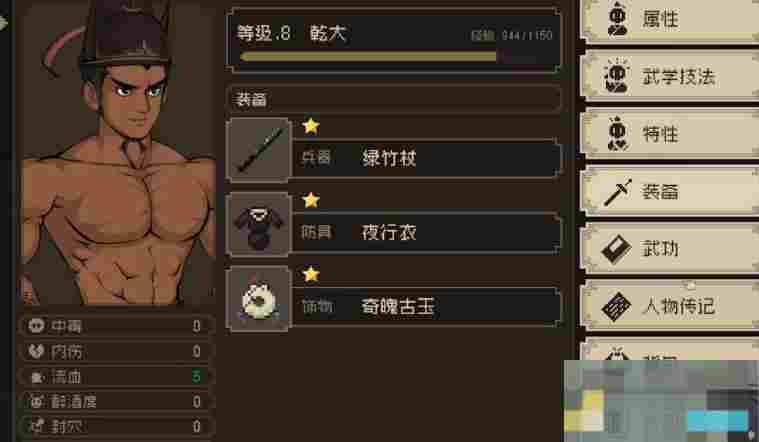The image size is (759, 442).
Task: Click the sword icon beside 装备
Action: 618,192
